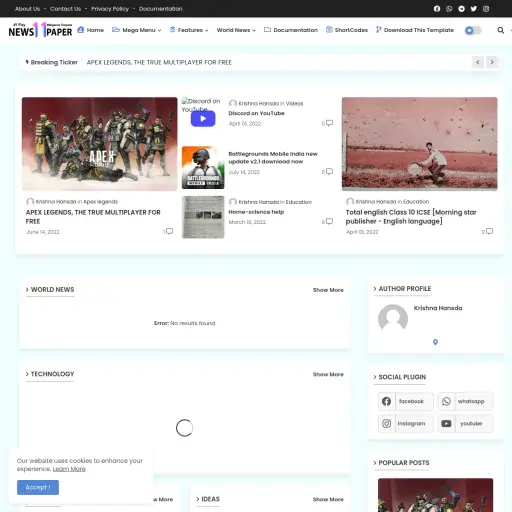512x512 pixels.
Task: Open Telegram icon in top bar
Action: (461, 9)
